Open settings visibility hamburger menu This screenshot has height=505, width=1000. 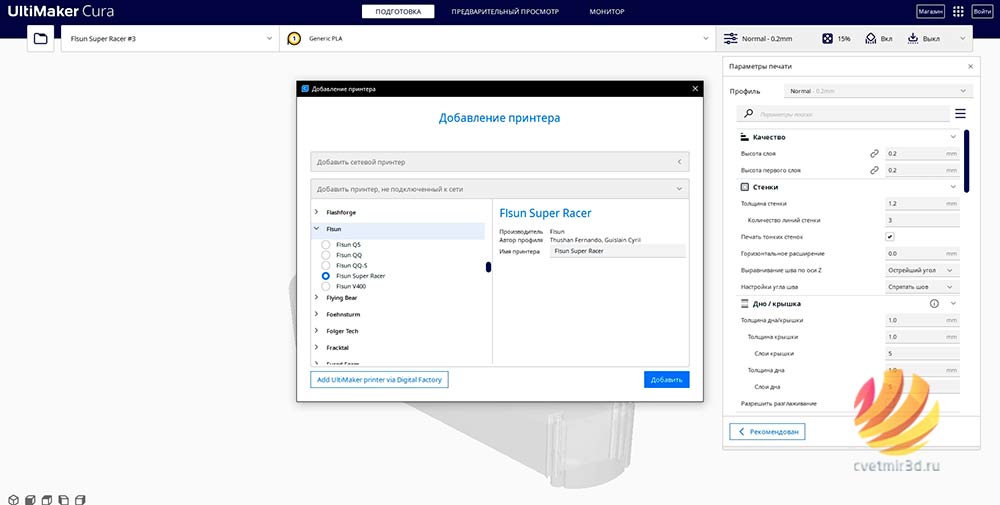click(960, 114)
